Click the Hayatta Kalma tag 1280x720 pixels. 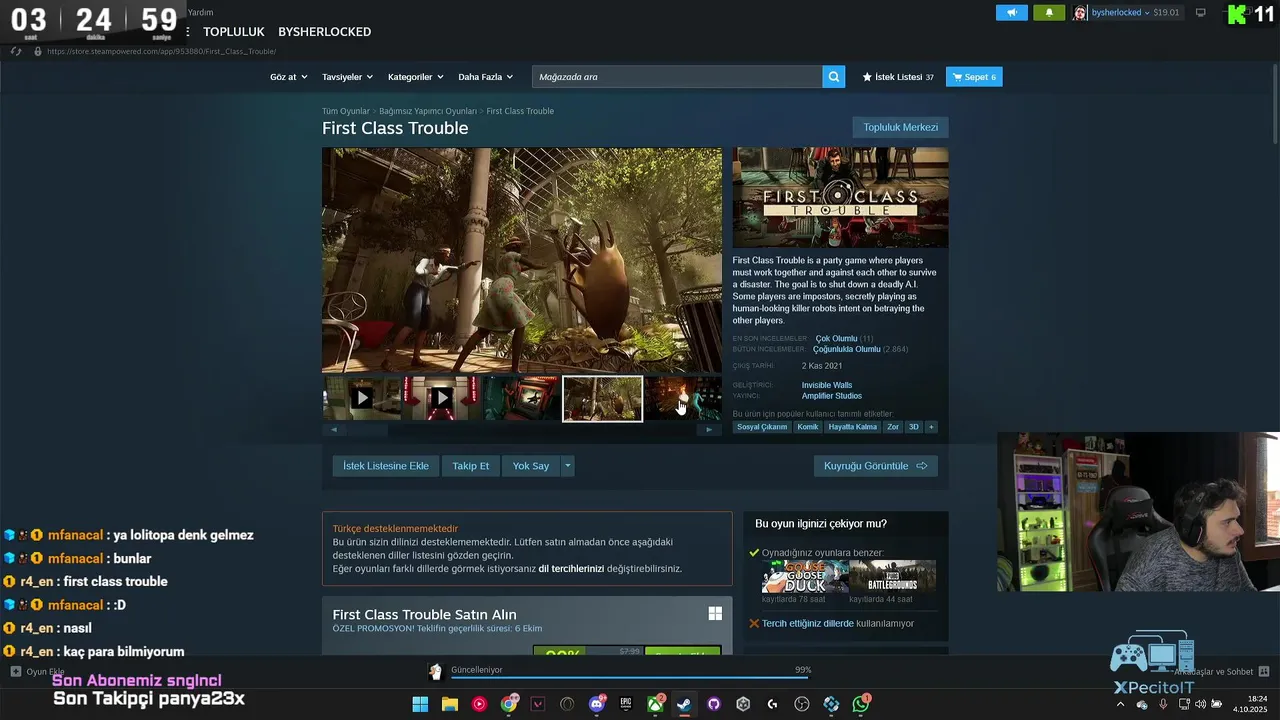pos(853,427)
